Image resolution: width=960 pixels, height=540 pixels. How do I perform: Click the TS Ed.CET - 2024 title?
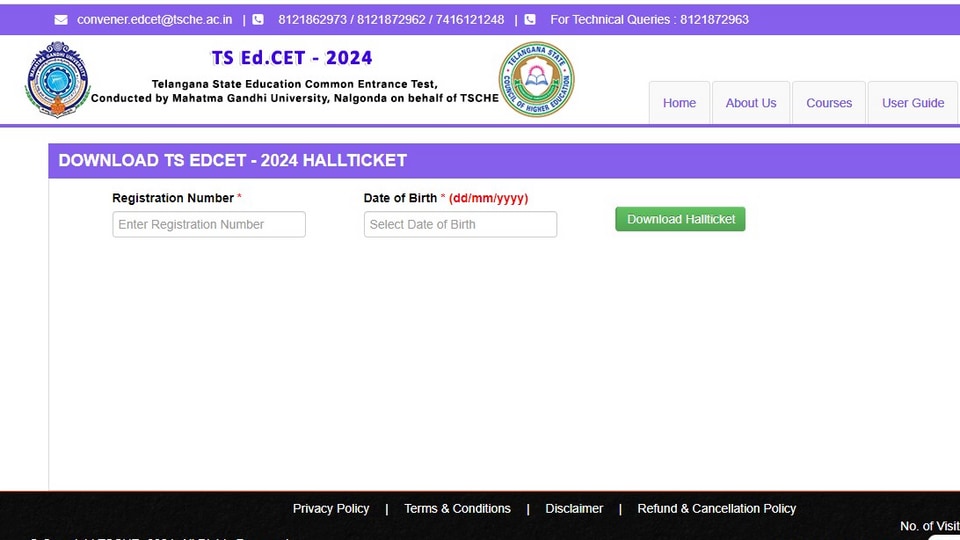point(291,58)
